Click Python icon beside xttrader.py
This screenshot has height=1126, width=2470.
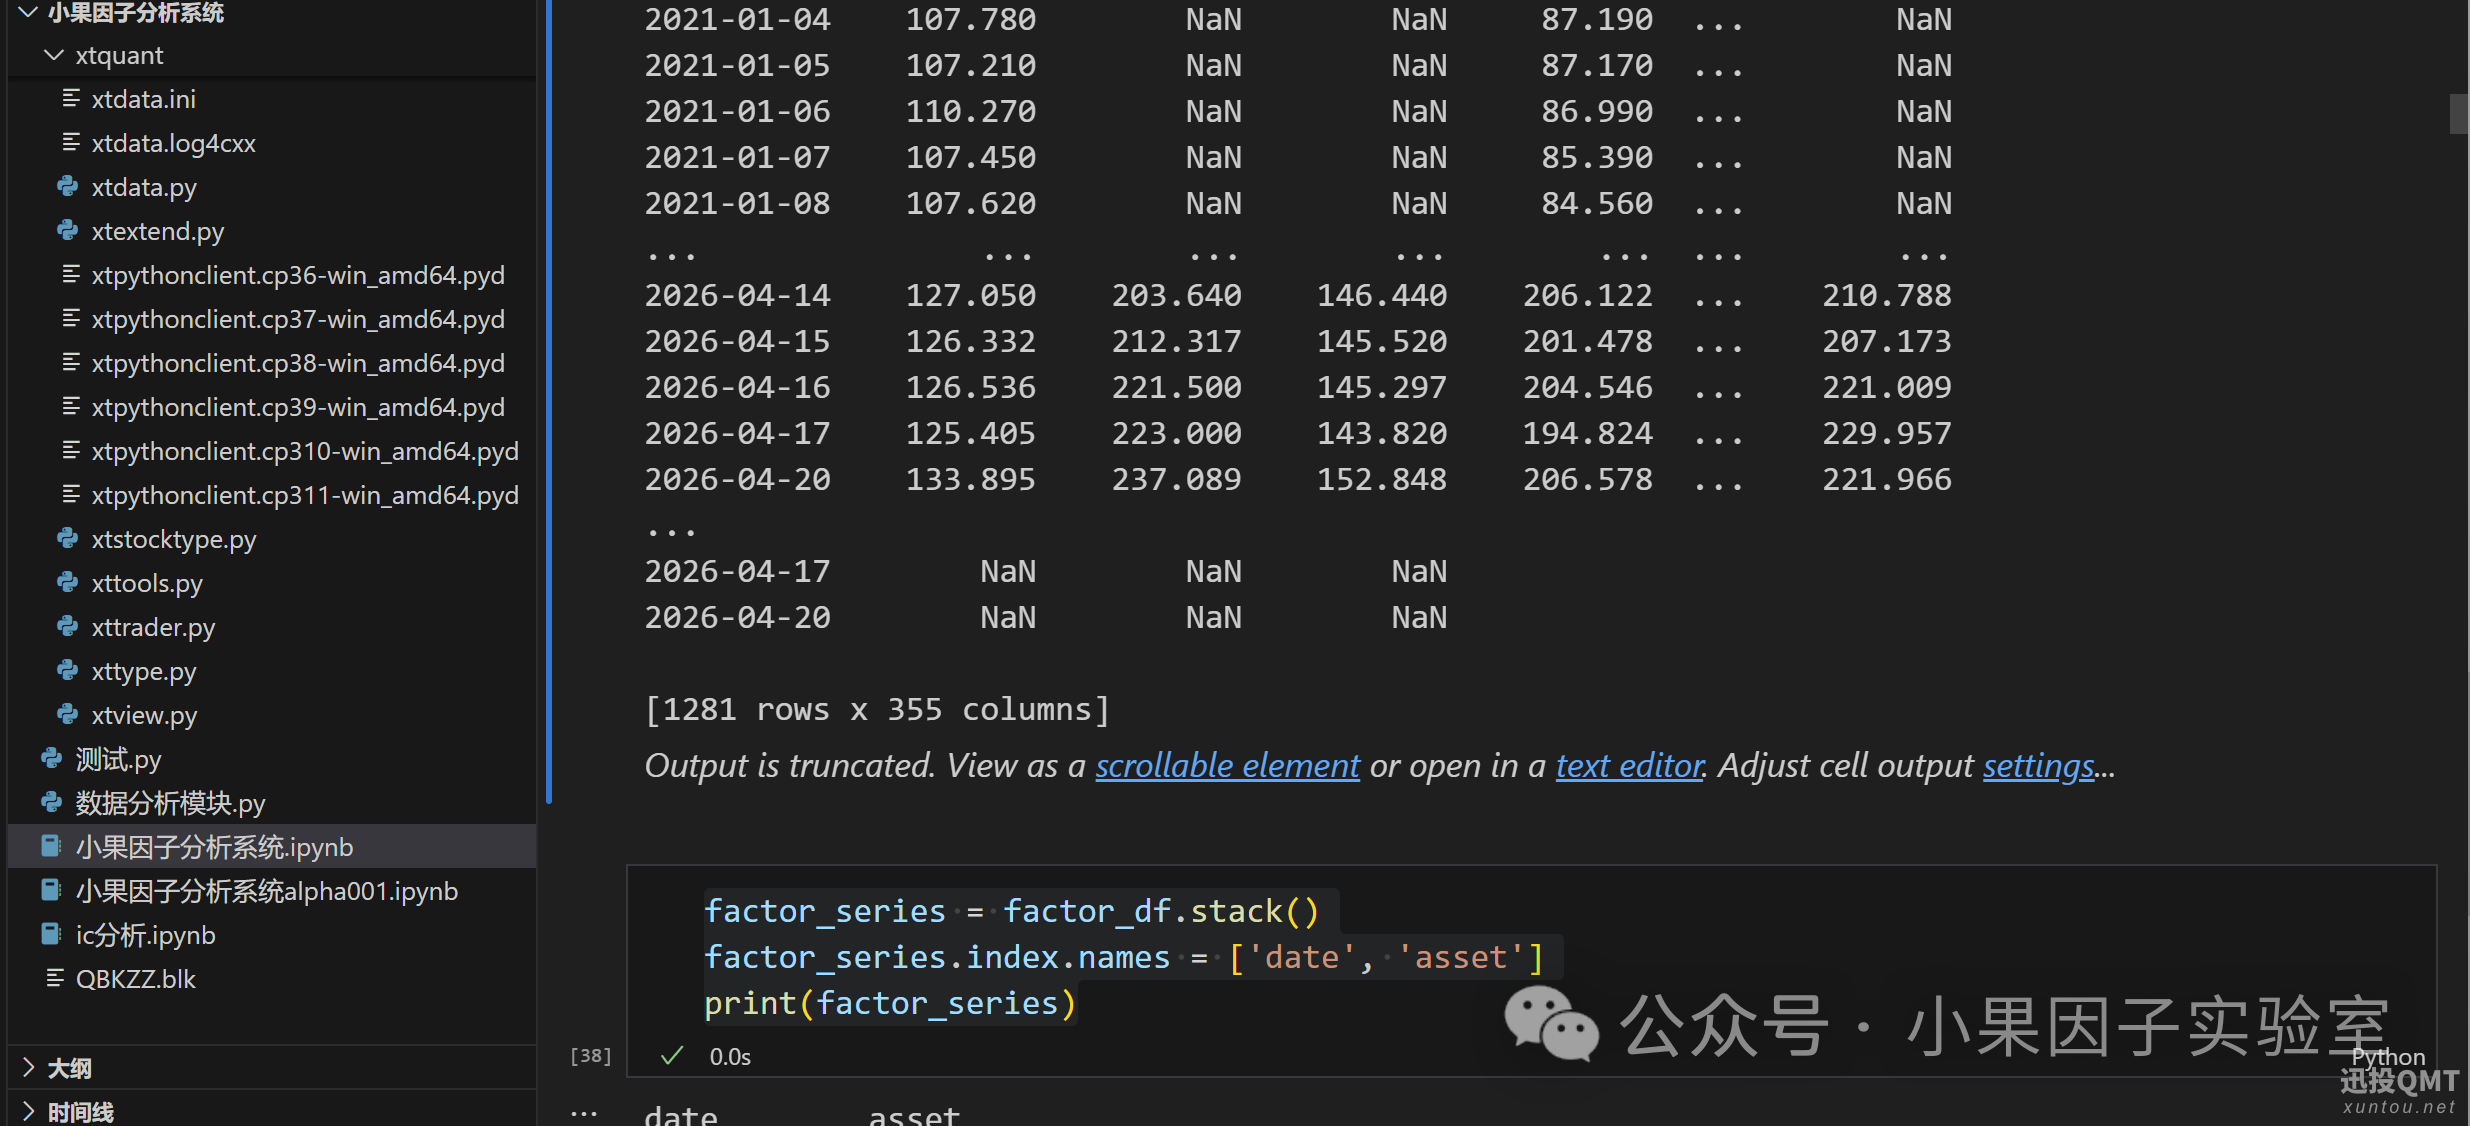click(68, 627)
